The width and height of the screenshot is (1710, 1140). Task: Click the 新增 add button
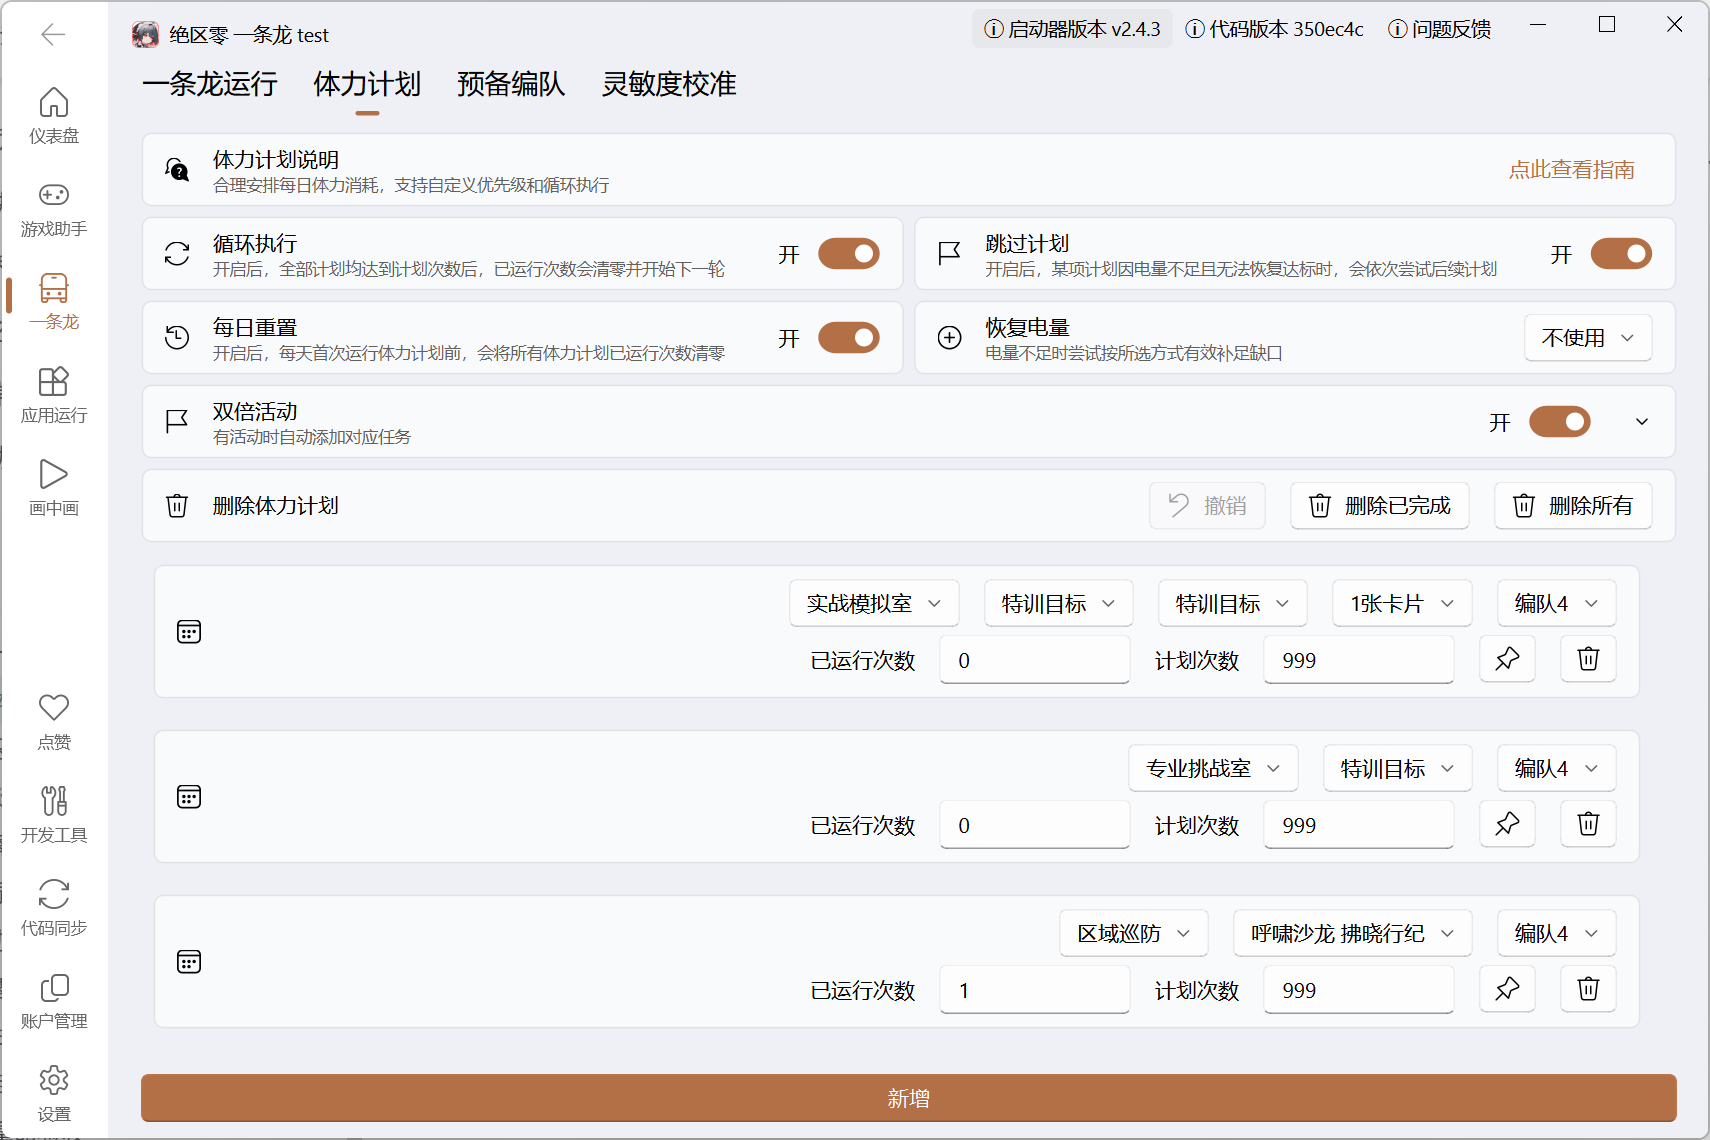pos(908,1098)
